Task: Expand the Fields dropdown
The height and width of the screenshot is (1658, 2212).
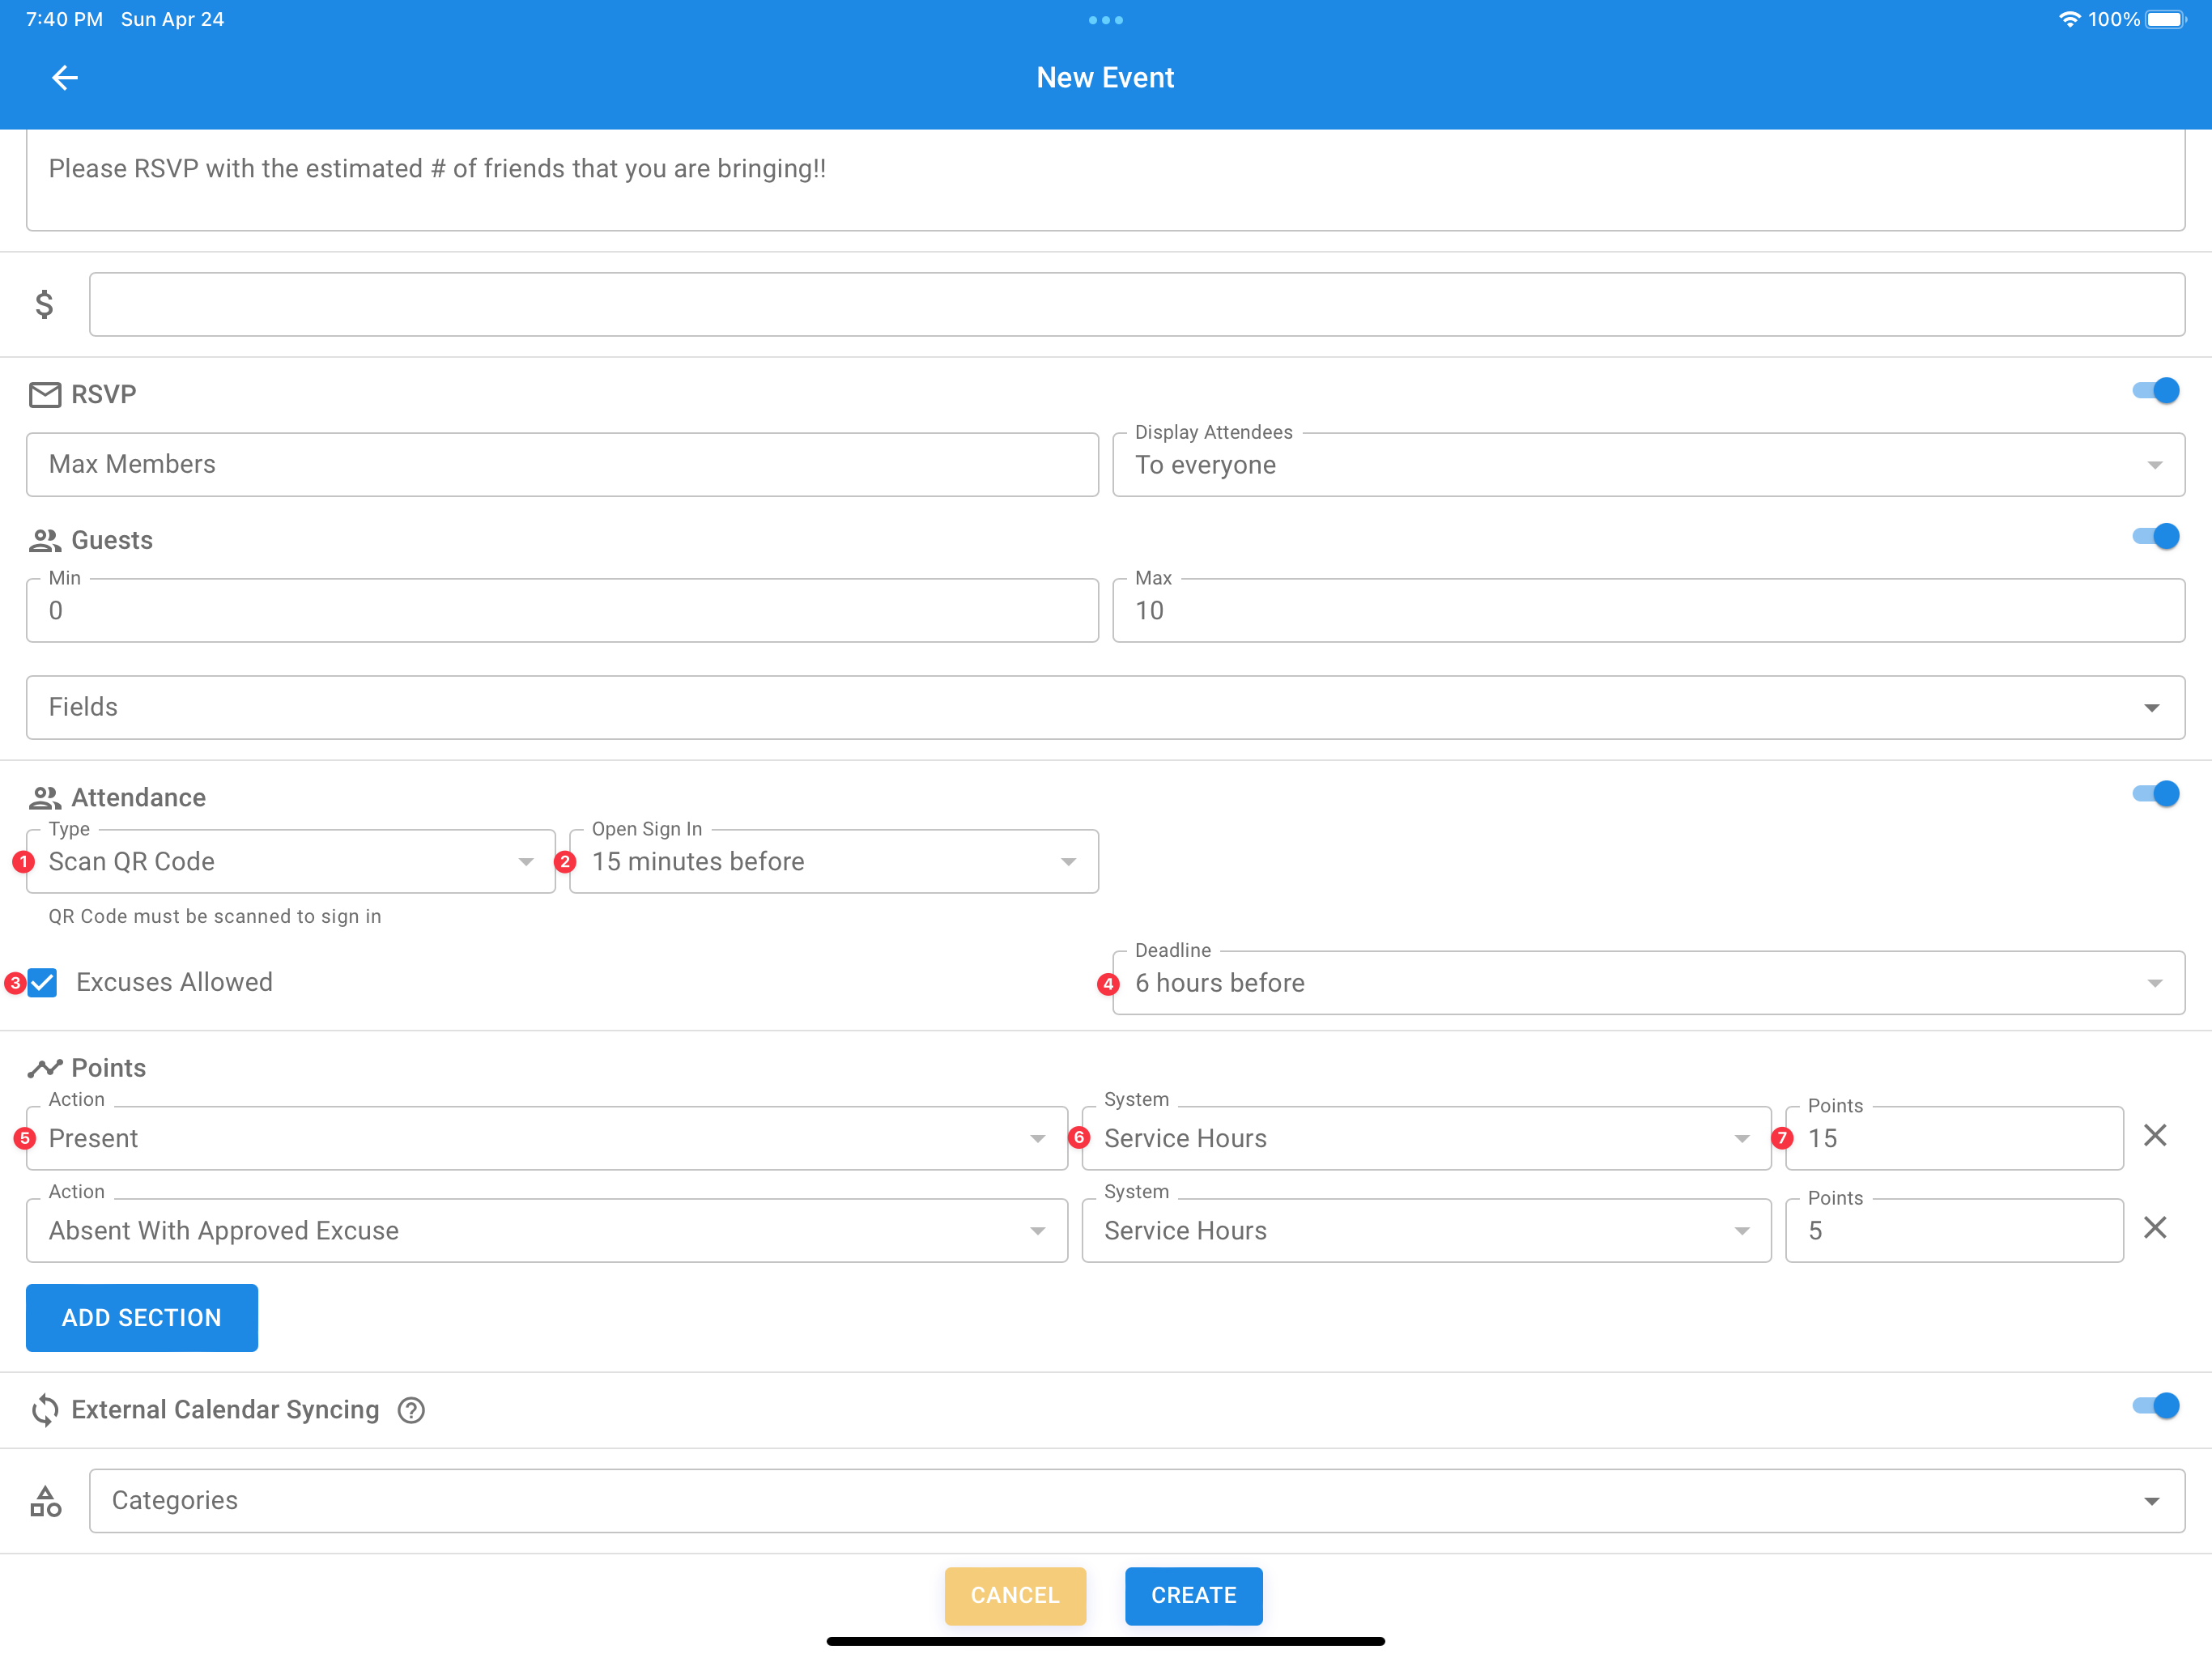Action: [x=1105, y=708]
